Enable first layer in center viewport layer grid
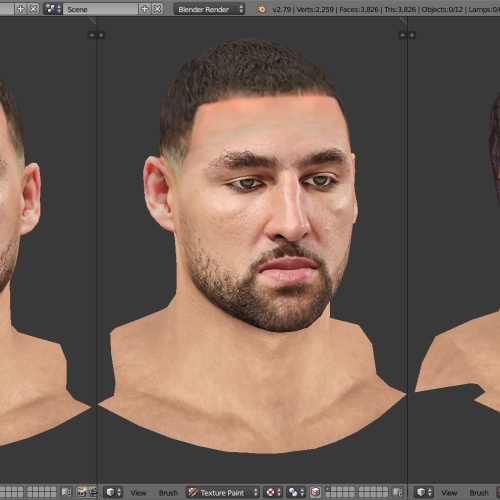500x500 pixels. pos(329,490)
